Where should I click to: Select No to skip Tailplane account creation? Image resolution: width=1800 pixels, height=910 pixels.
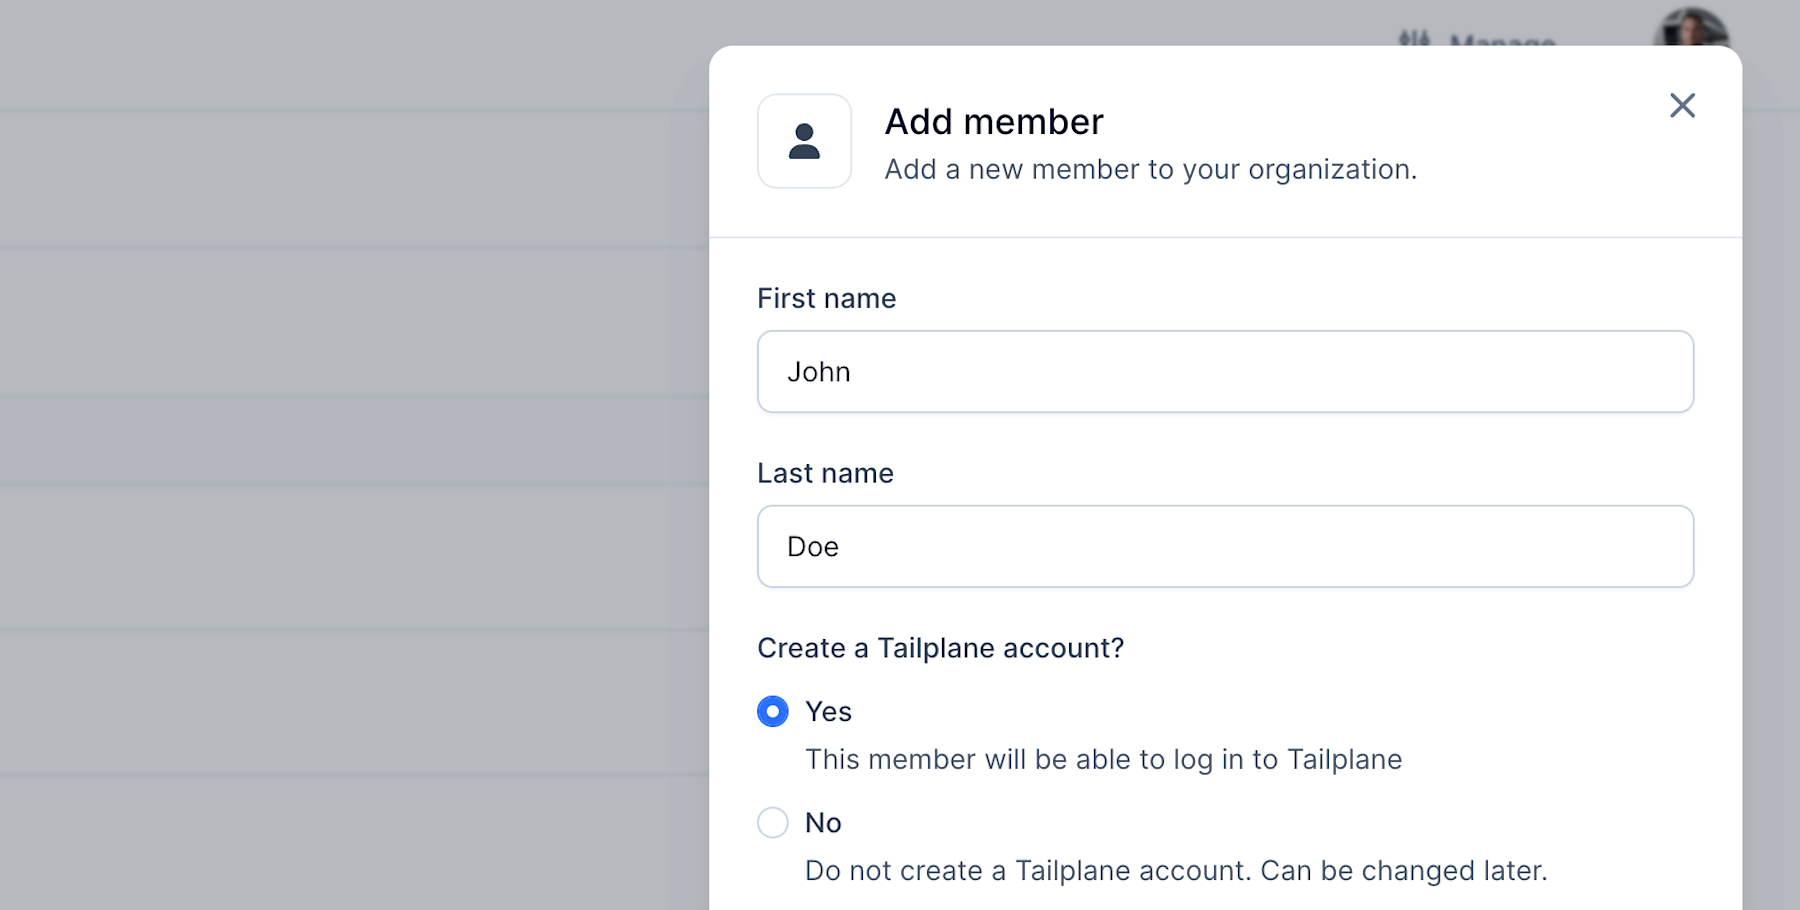772,822
